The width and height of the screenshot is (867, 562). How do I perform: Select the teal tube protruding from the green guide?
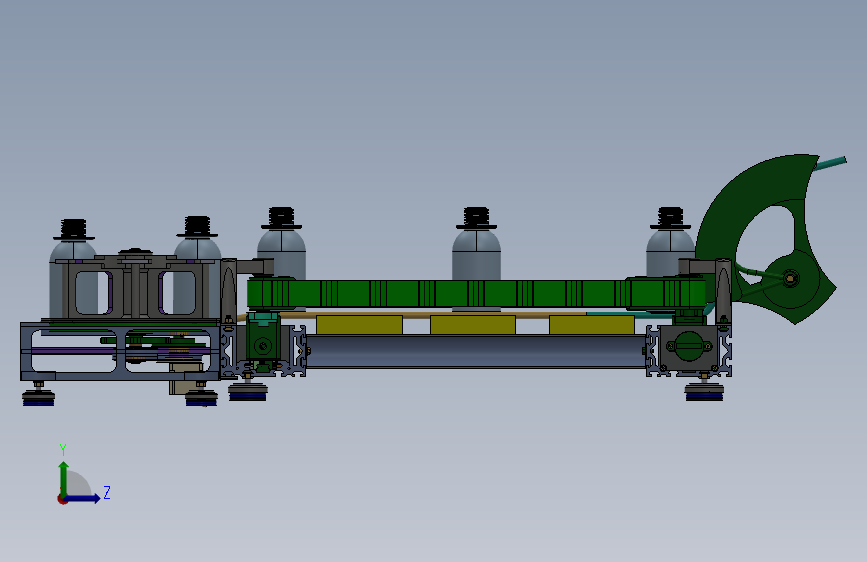point(831,163)
